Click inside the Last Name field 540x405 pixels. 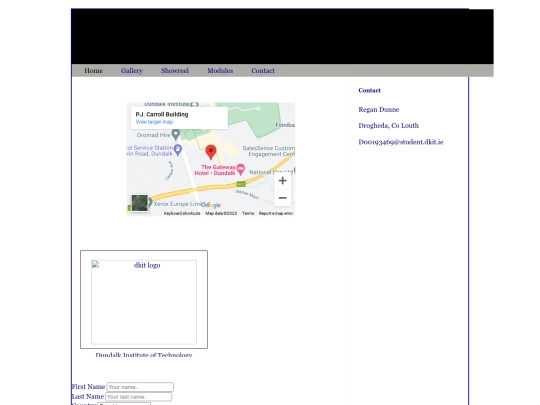coord(139,397)
